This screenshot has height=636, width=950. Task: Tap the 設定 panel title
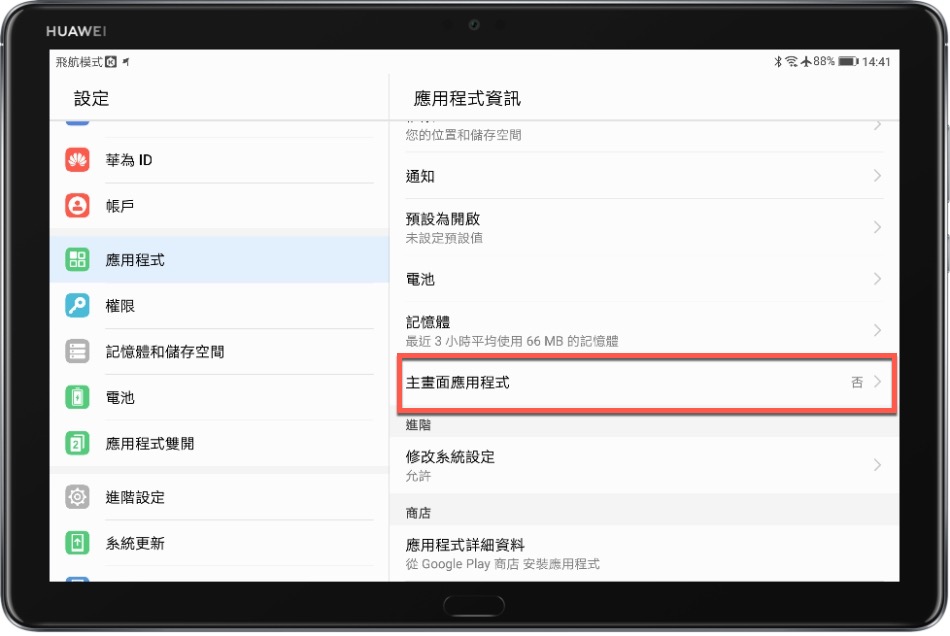tap(91, 98)
